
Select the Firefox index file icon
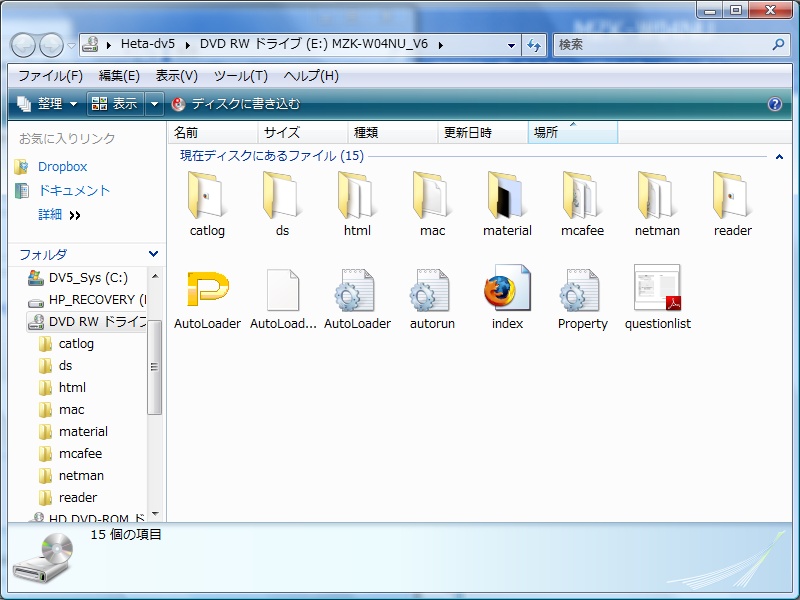coord(507,288)
